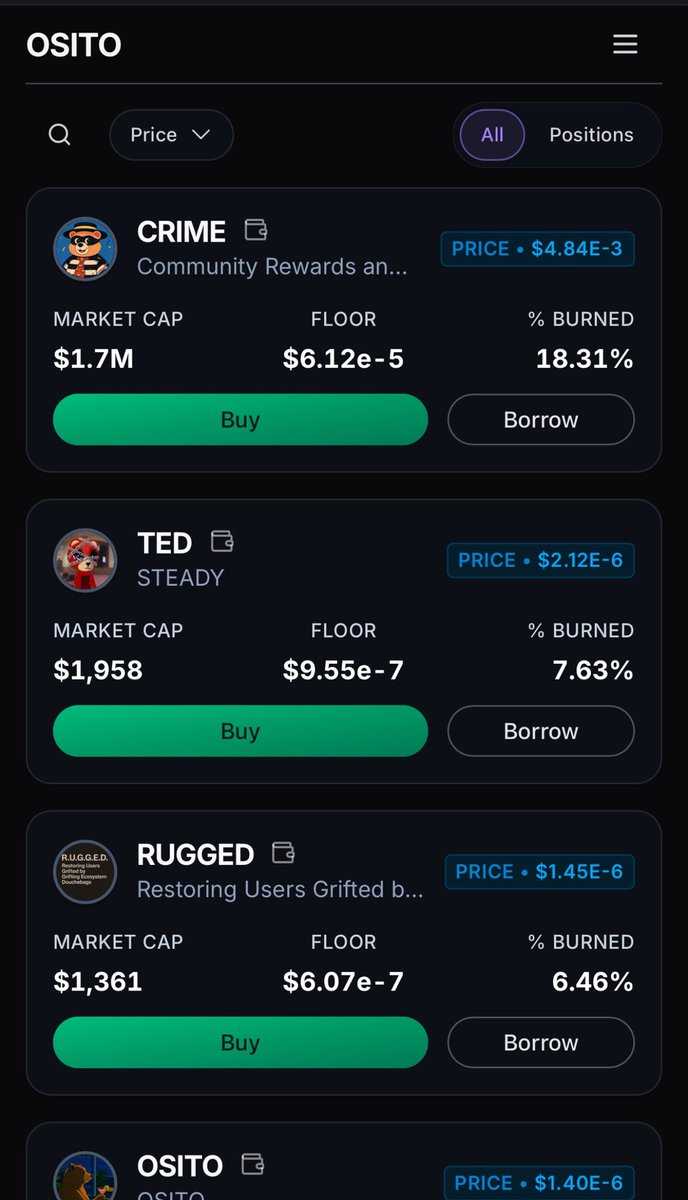Click the wallet icon beside OSITO token
Viewport: 688px width, 1200px height.
(253, 1164)
